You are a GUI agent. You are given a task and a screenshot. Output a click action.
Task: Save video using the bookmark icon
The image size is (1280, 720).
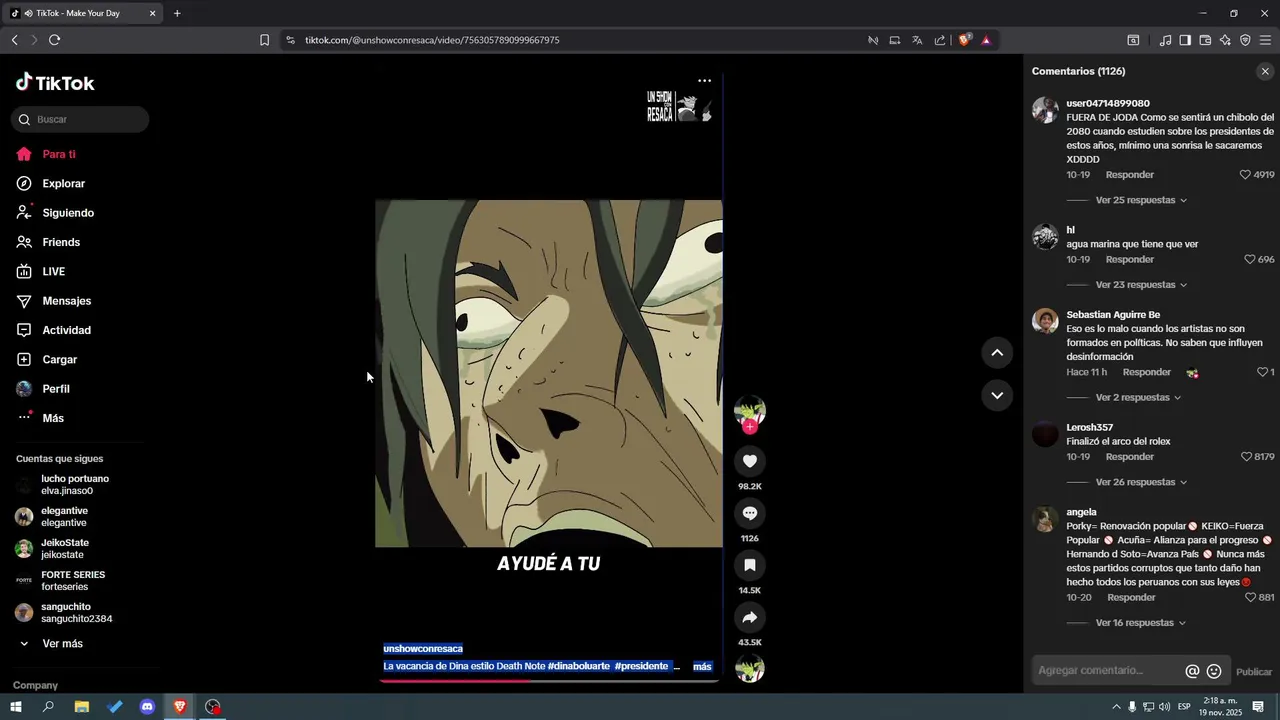(749, 565)
